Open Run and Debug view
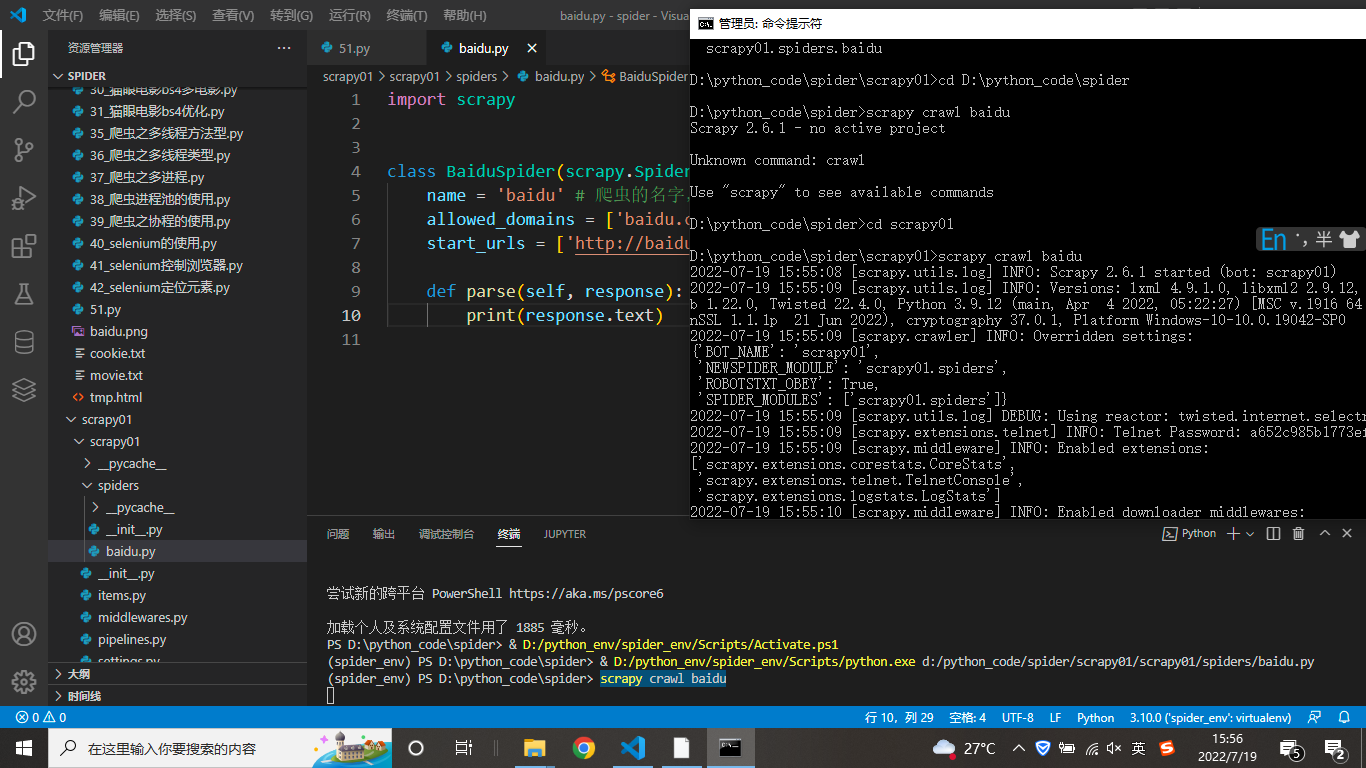 [24, 198]
